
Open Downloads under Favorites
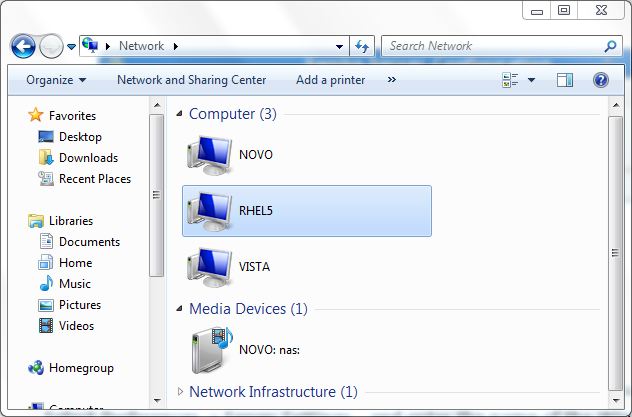point(88,158)
